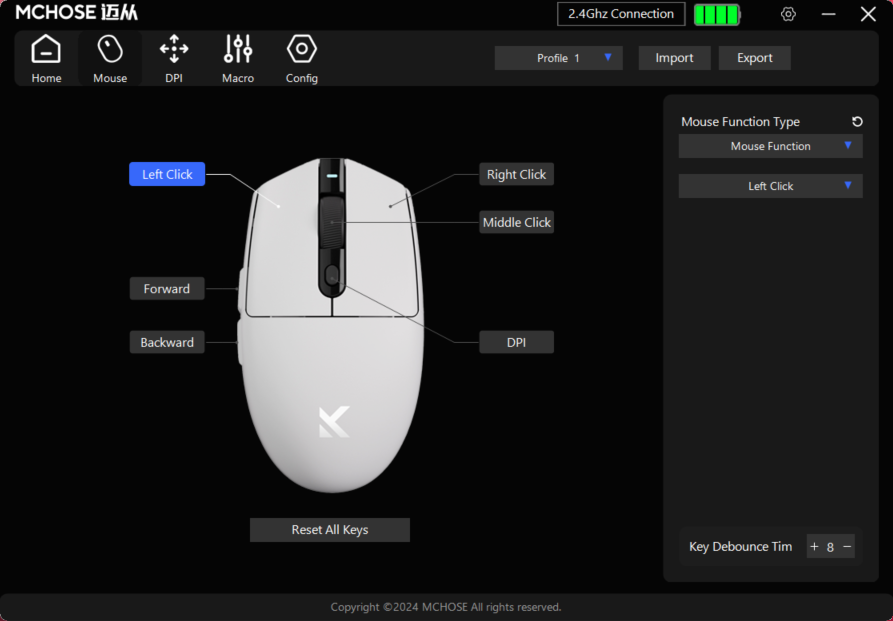The height and width of the screenshot is (621, 893).
Task: Click Reset All Keys
Action: point(330,530)
